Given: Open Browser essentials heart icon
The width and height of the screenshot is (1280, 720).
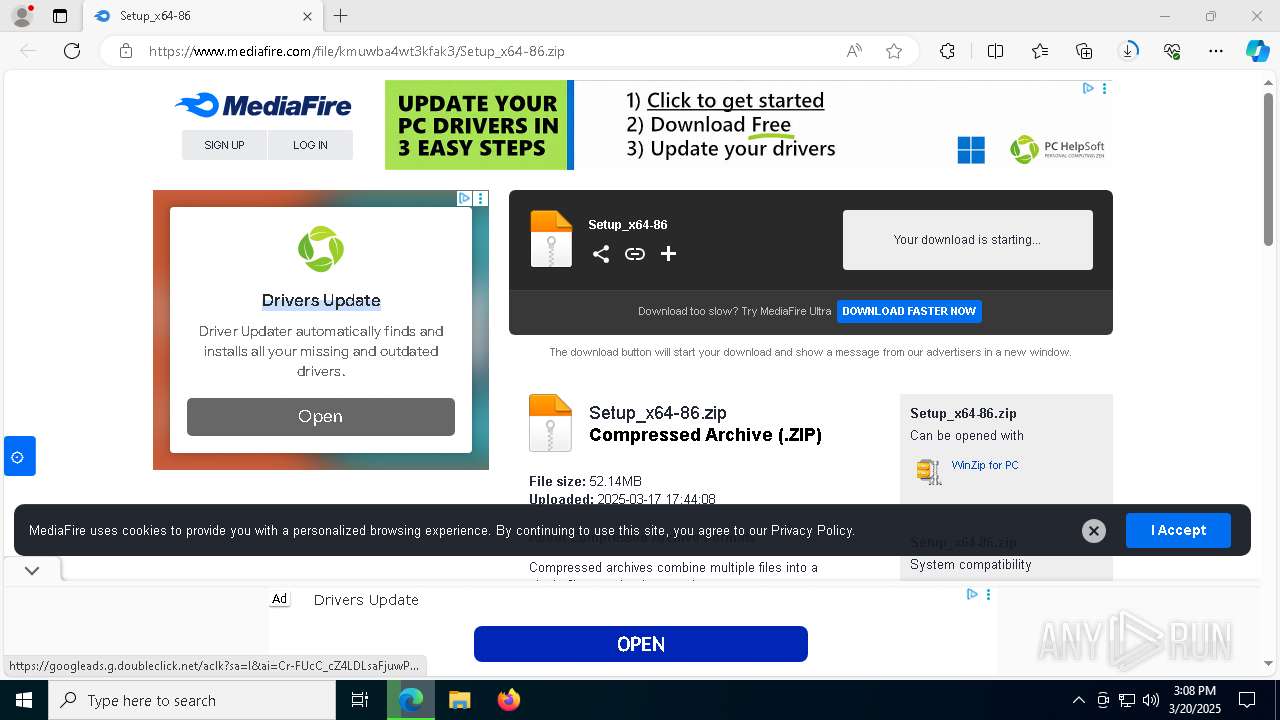Looking at the screenshot, I should (x=1172, y=51).
